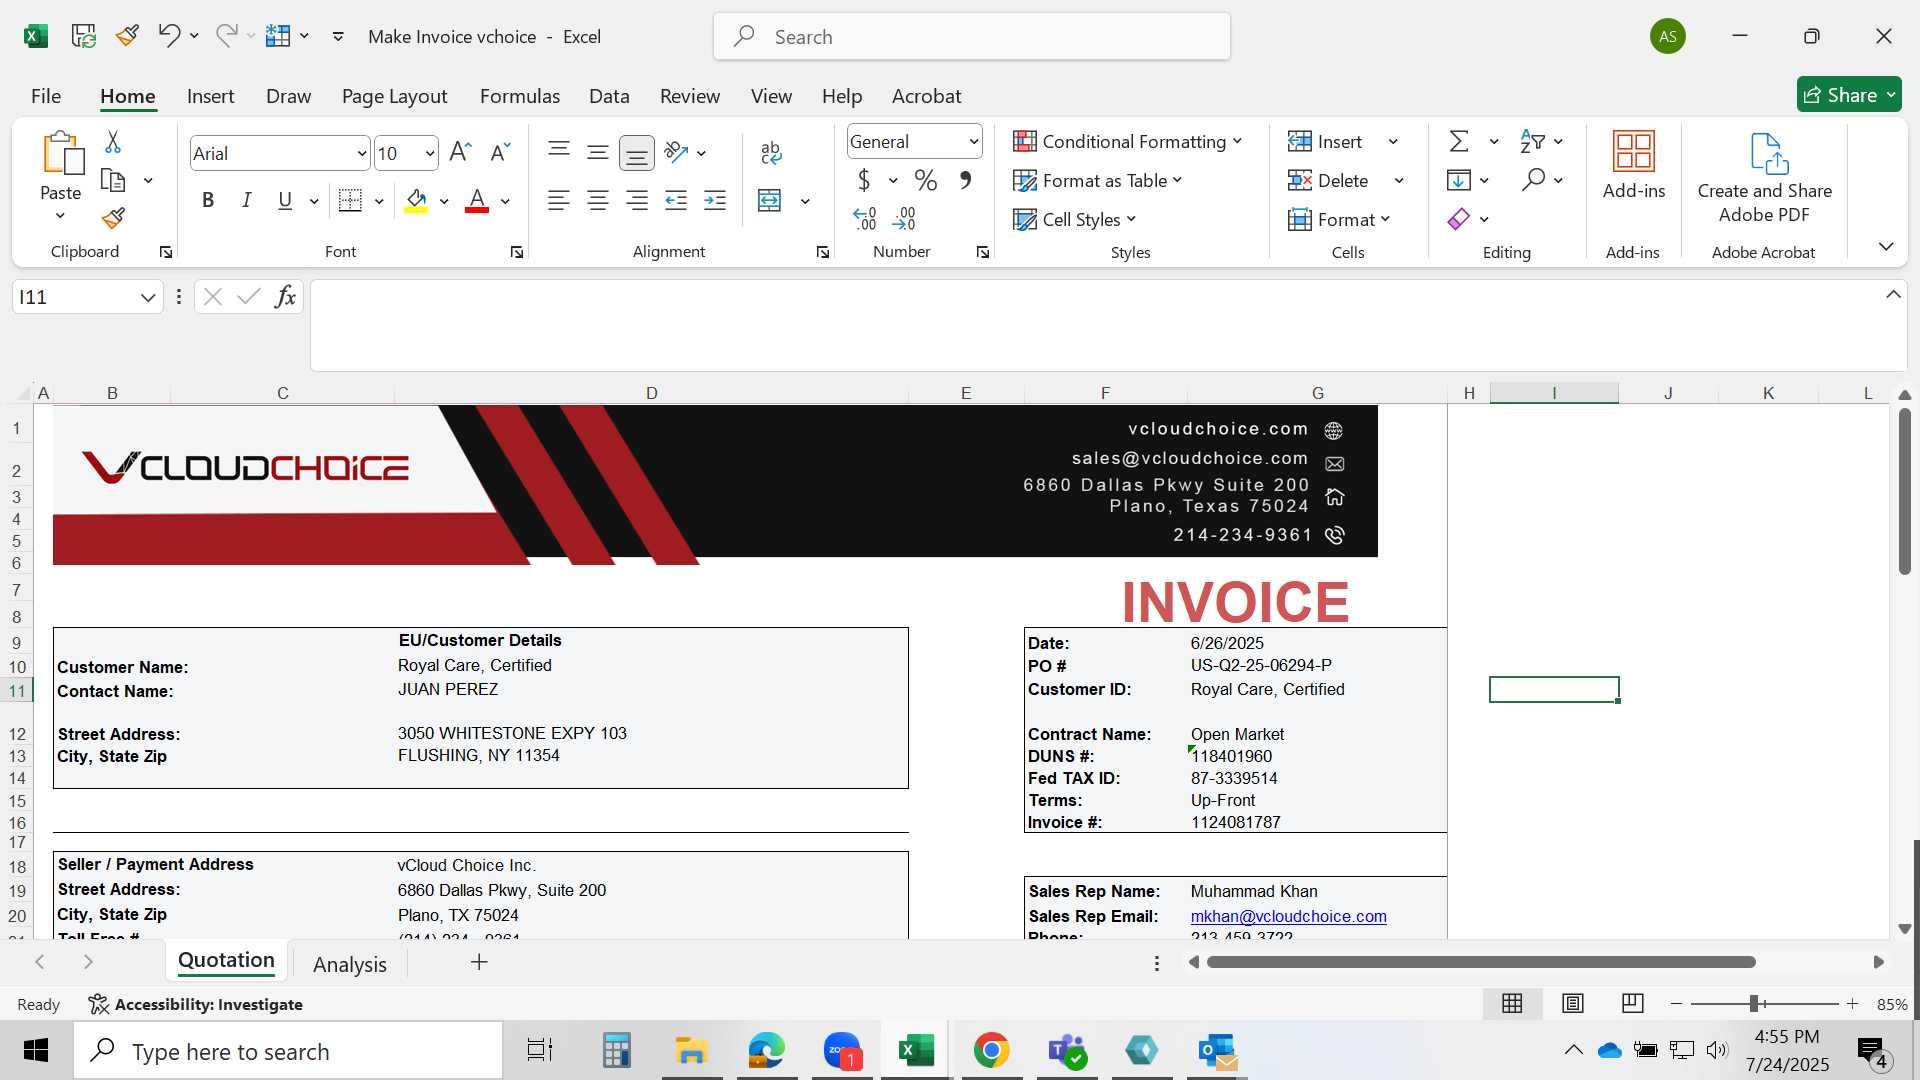Open the File tab
Screen dimensions: 1920x1080
(46, 96)
